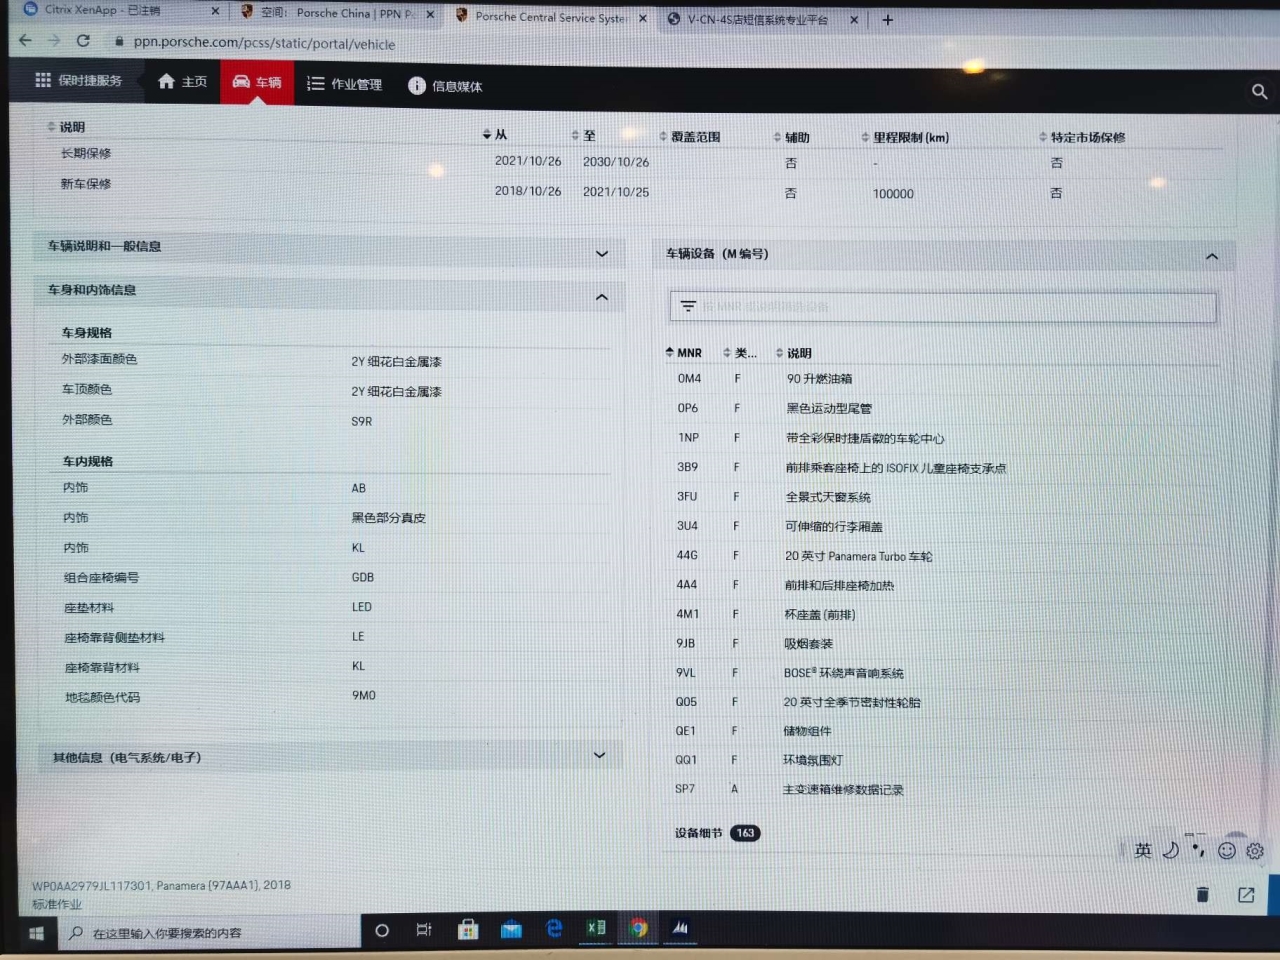
Task: Click the 44G 20 英寸 Panamera Turbo 车轮 row
Action: click(x=940, y=555)
